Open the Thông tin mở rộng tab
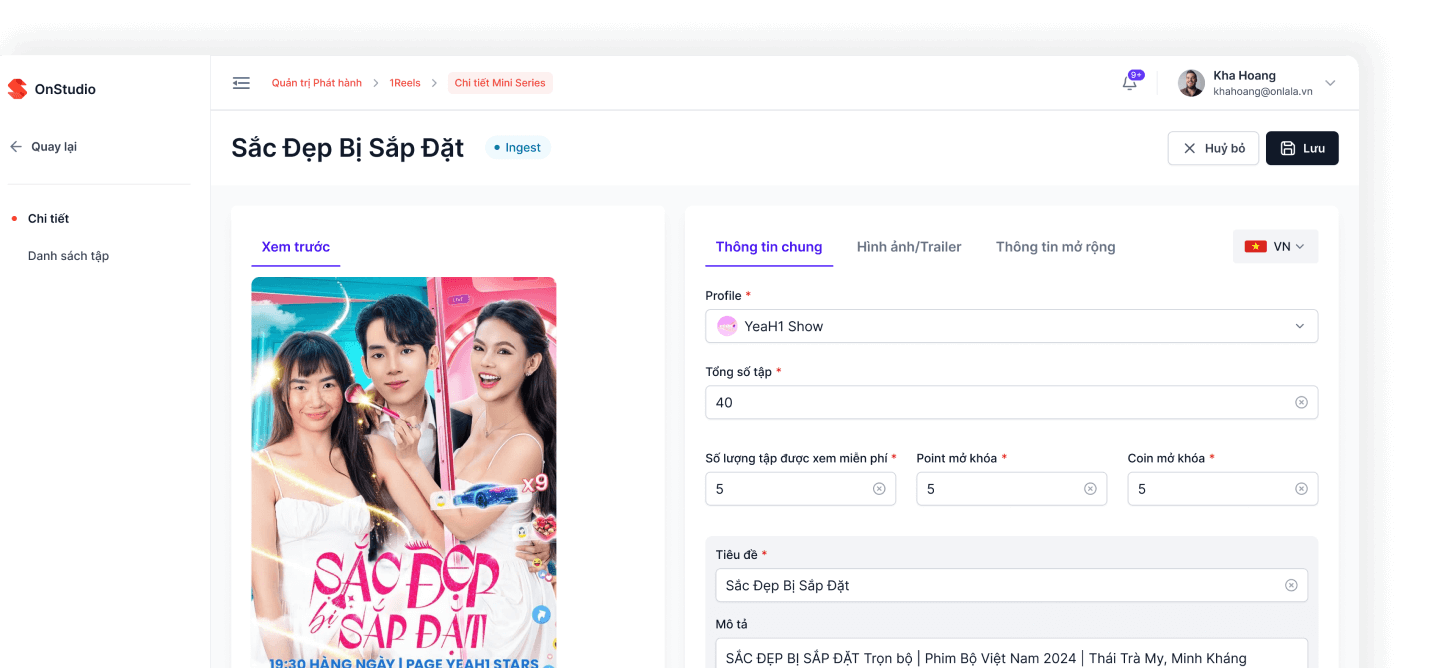Image resolution: width=1436 pixels, height=668 pixels. tap(1055, 247)
